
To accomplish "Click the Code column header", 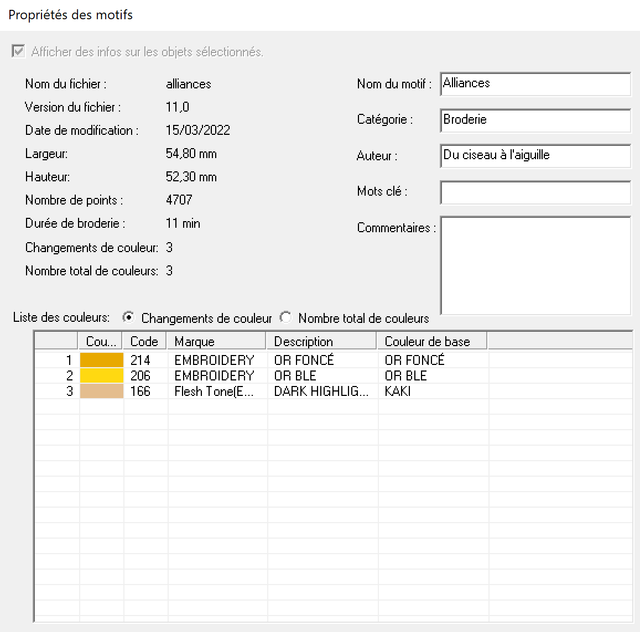I will click(144, 341).
